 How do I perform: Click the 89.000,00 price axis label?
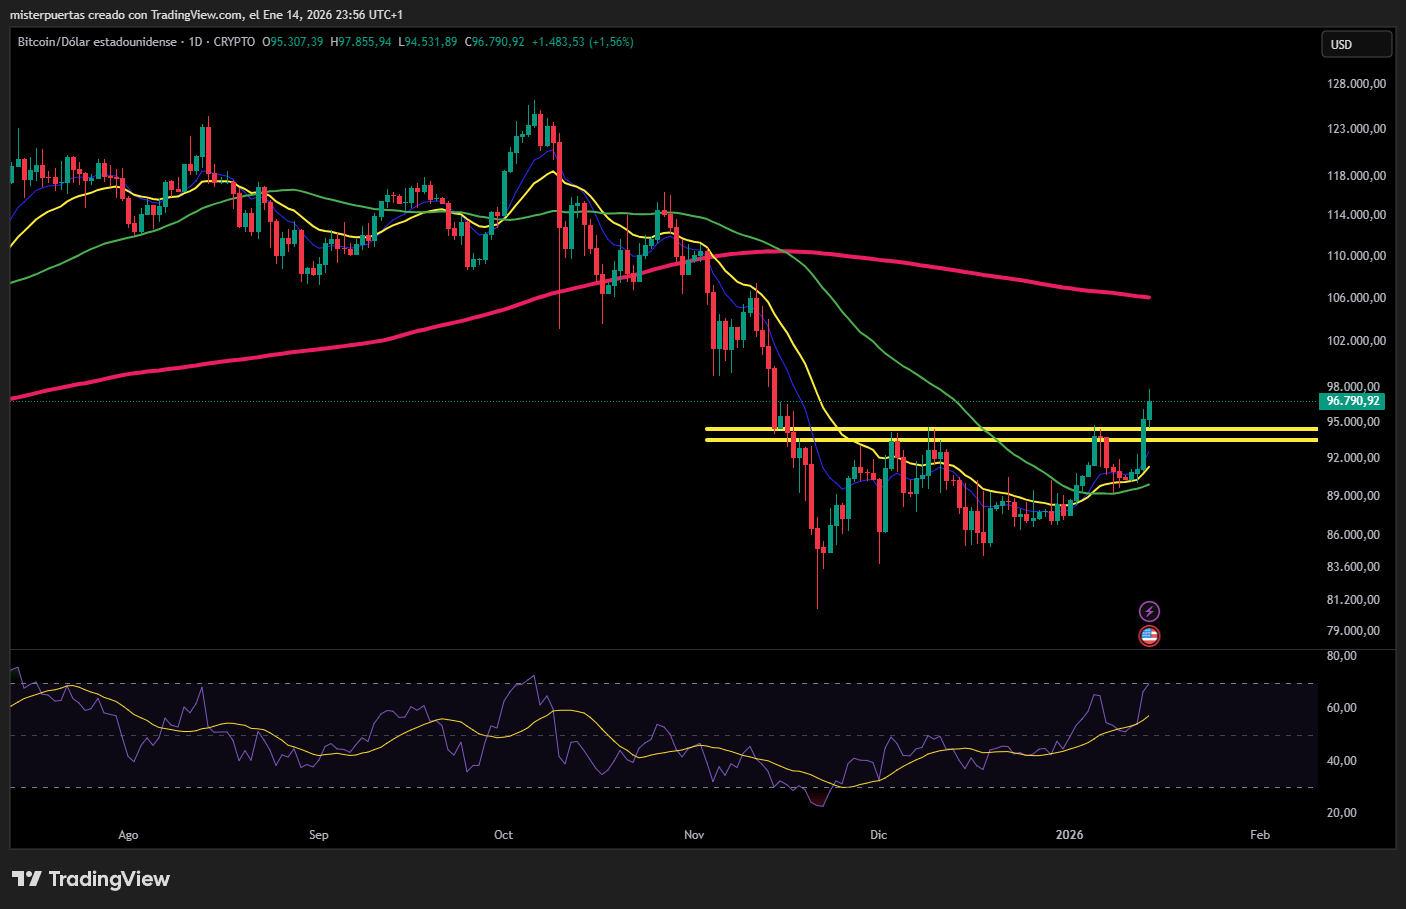(1353, 496)
